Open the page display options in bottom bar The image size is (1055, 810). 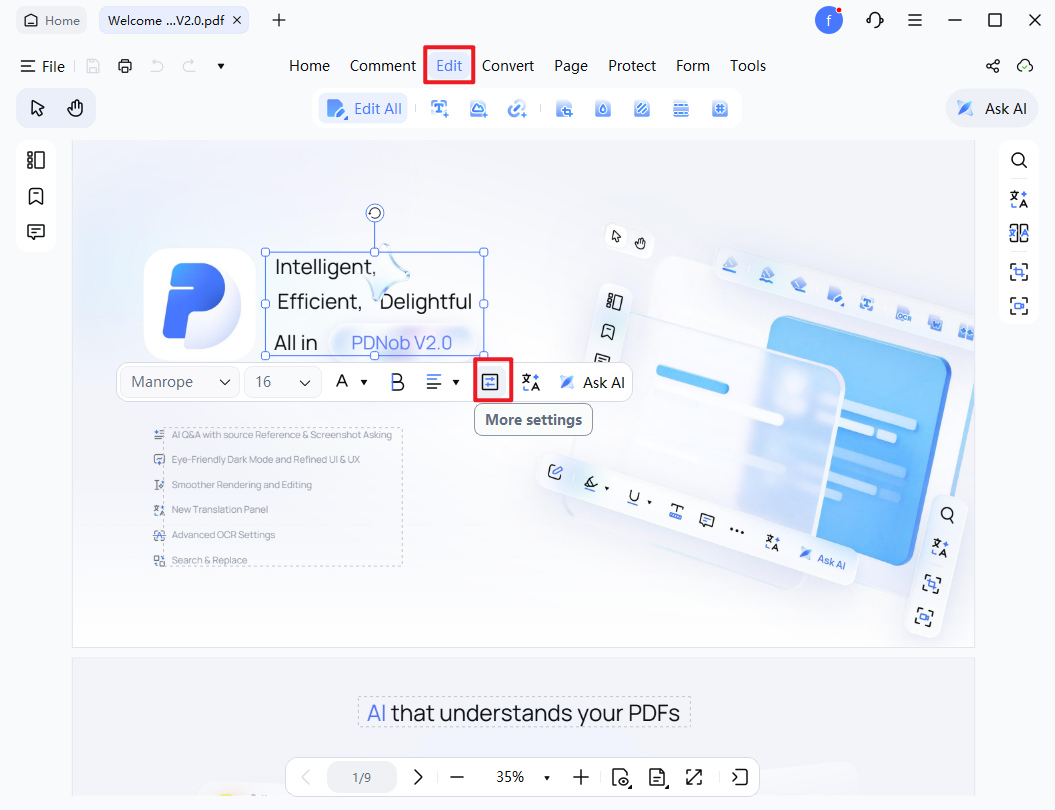coord(657,777)
